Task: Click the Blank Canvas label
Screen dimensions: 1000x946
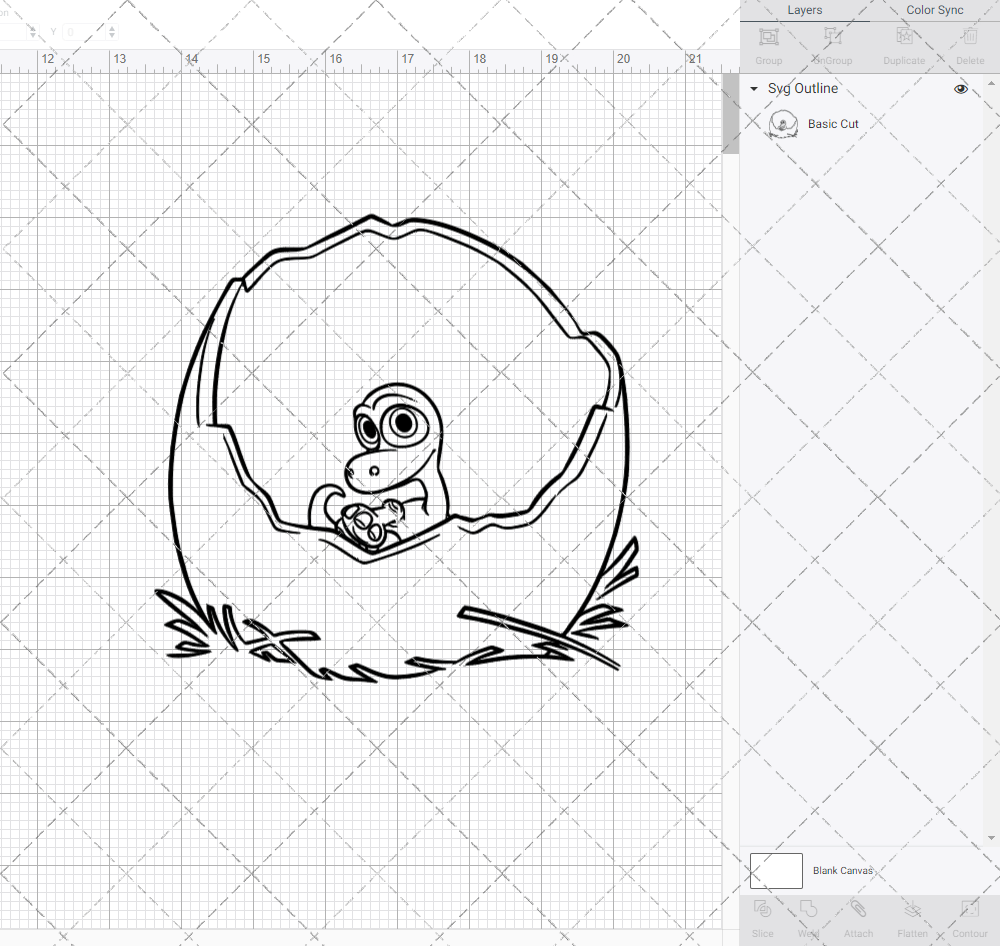Action: (843, 870)
